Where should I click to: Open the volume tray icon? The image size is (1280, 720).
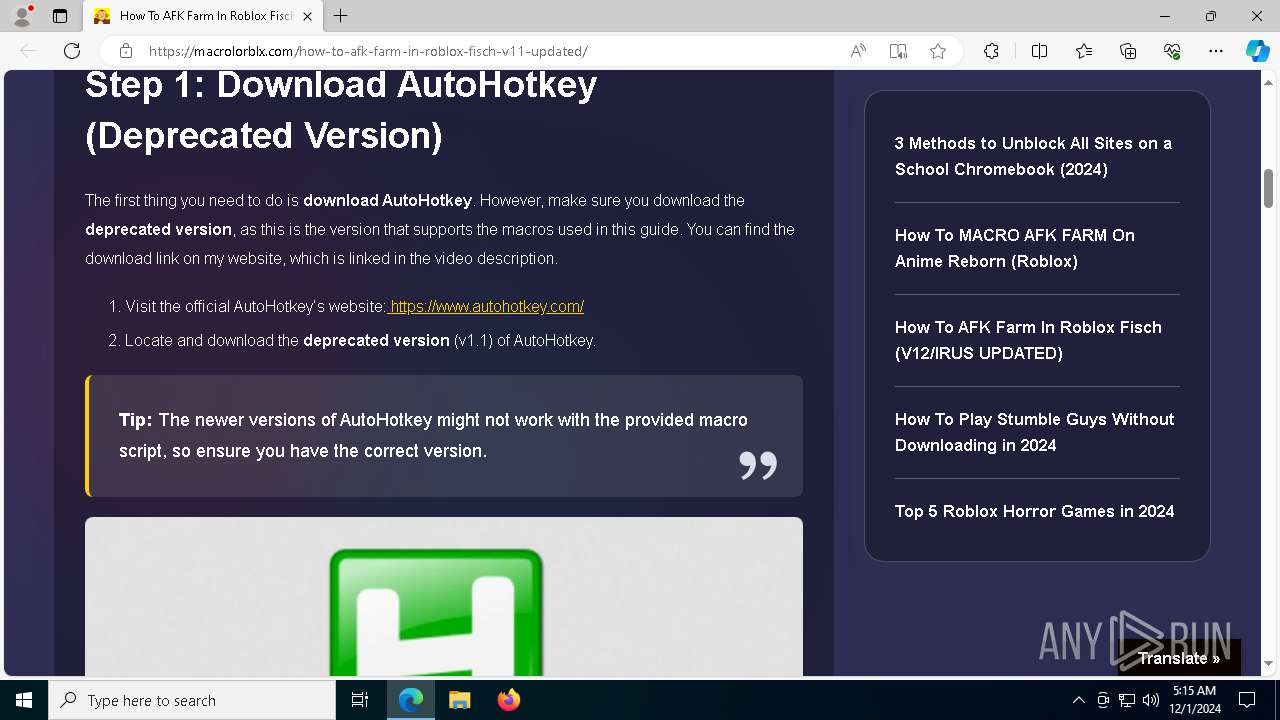click(1151, 700)
